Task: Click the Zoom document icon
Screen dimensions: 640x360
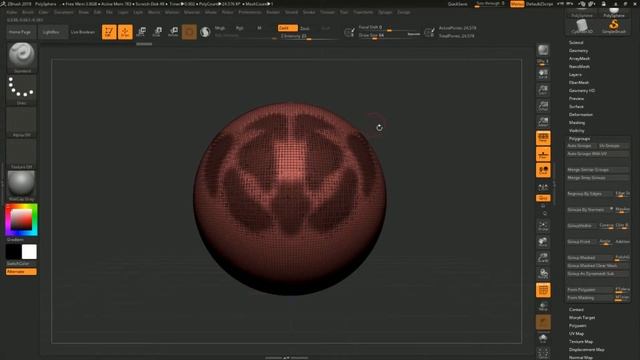Action: coord(543,90)
